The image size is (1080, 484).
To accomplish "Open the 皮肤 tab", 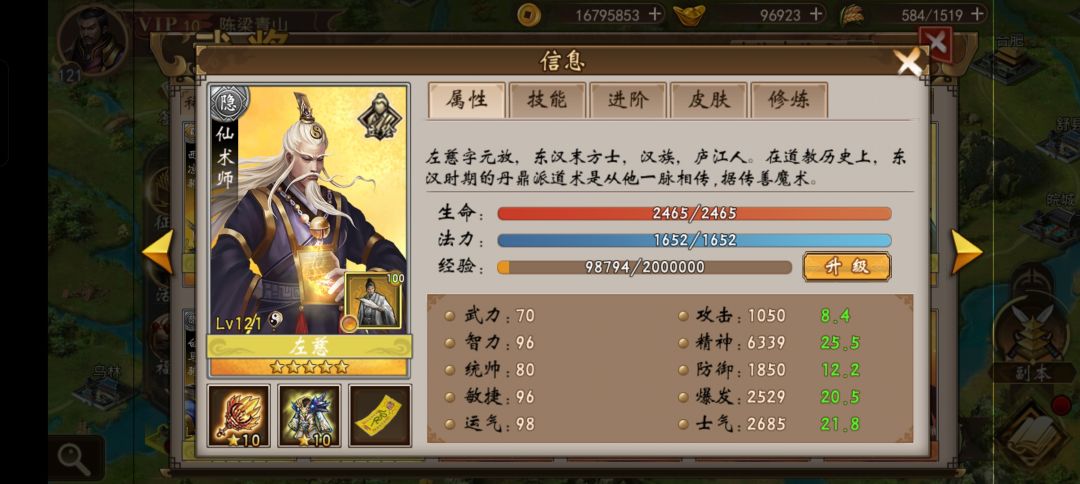I will [x=709, y=100].
